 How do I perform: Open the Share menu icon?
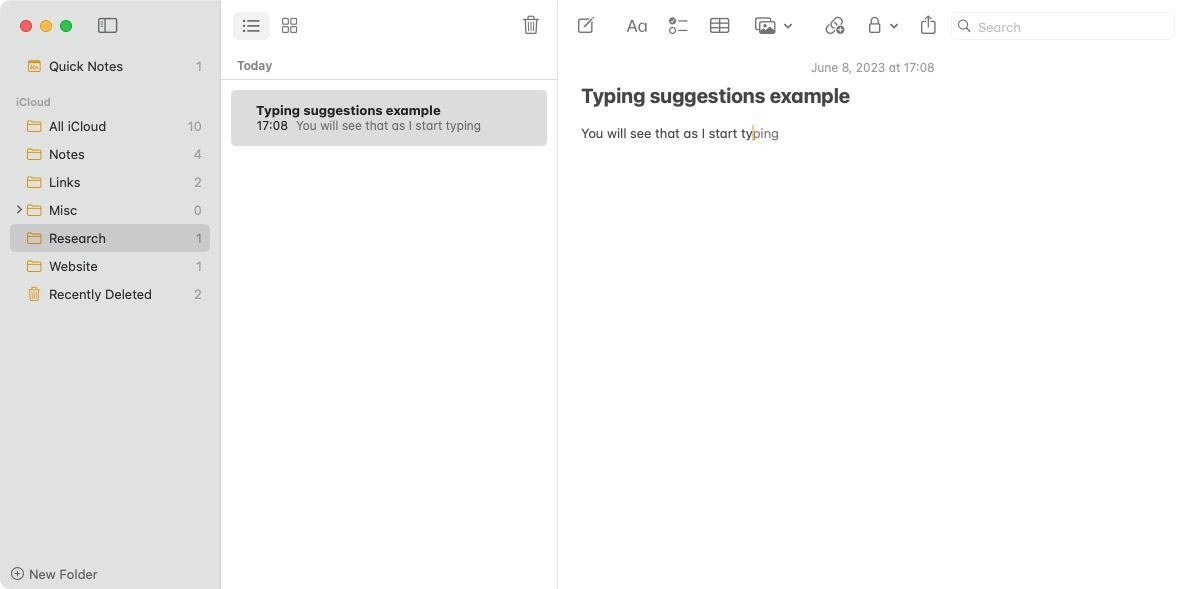coord(928,25)
